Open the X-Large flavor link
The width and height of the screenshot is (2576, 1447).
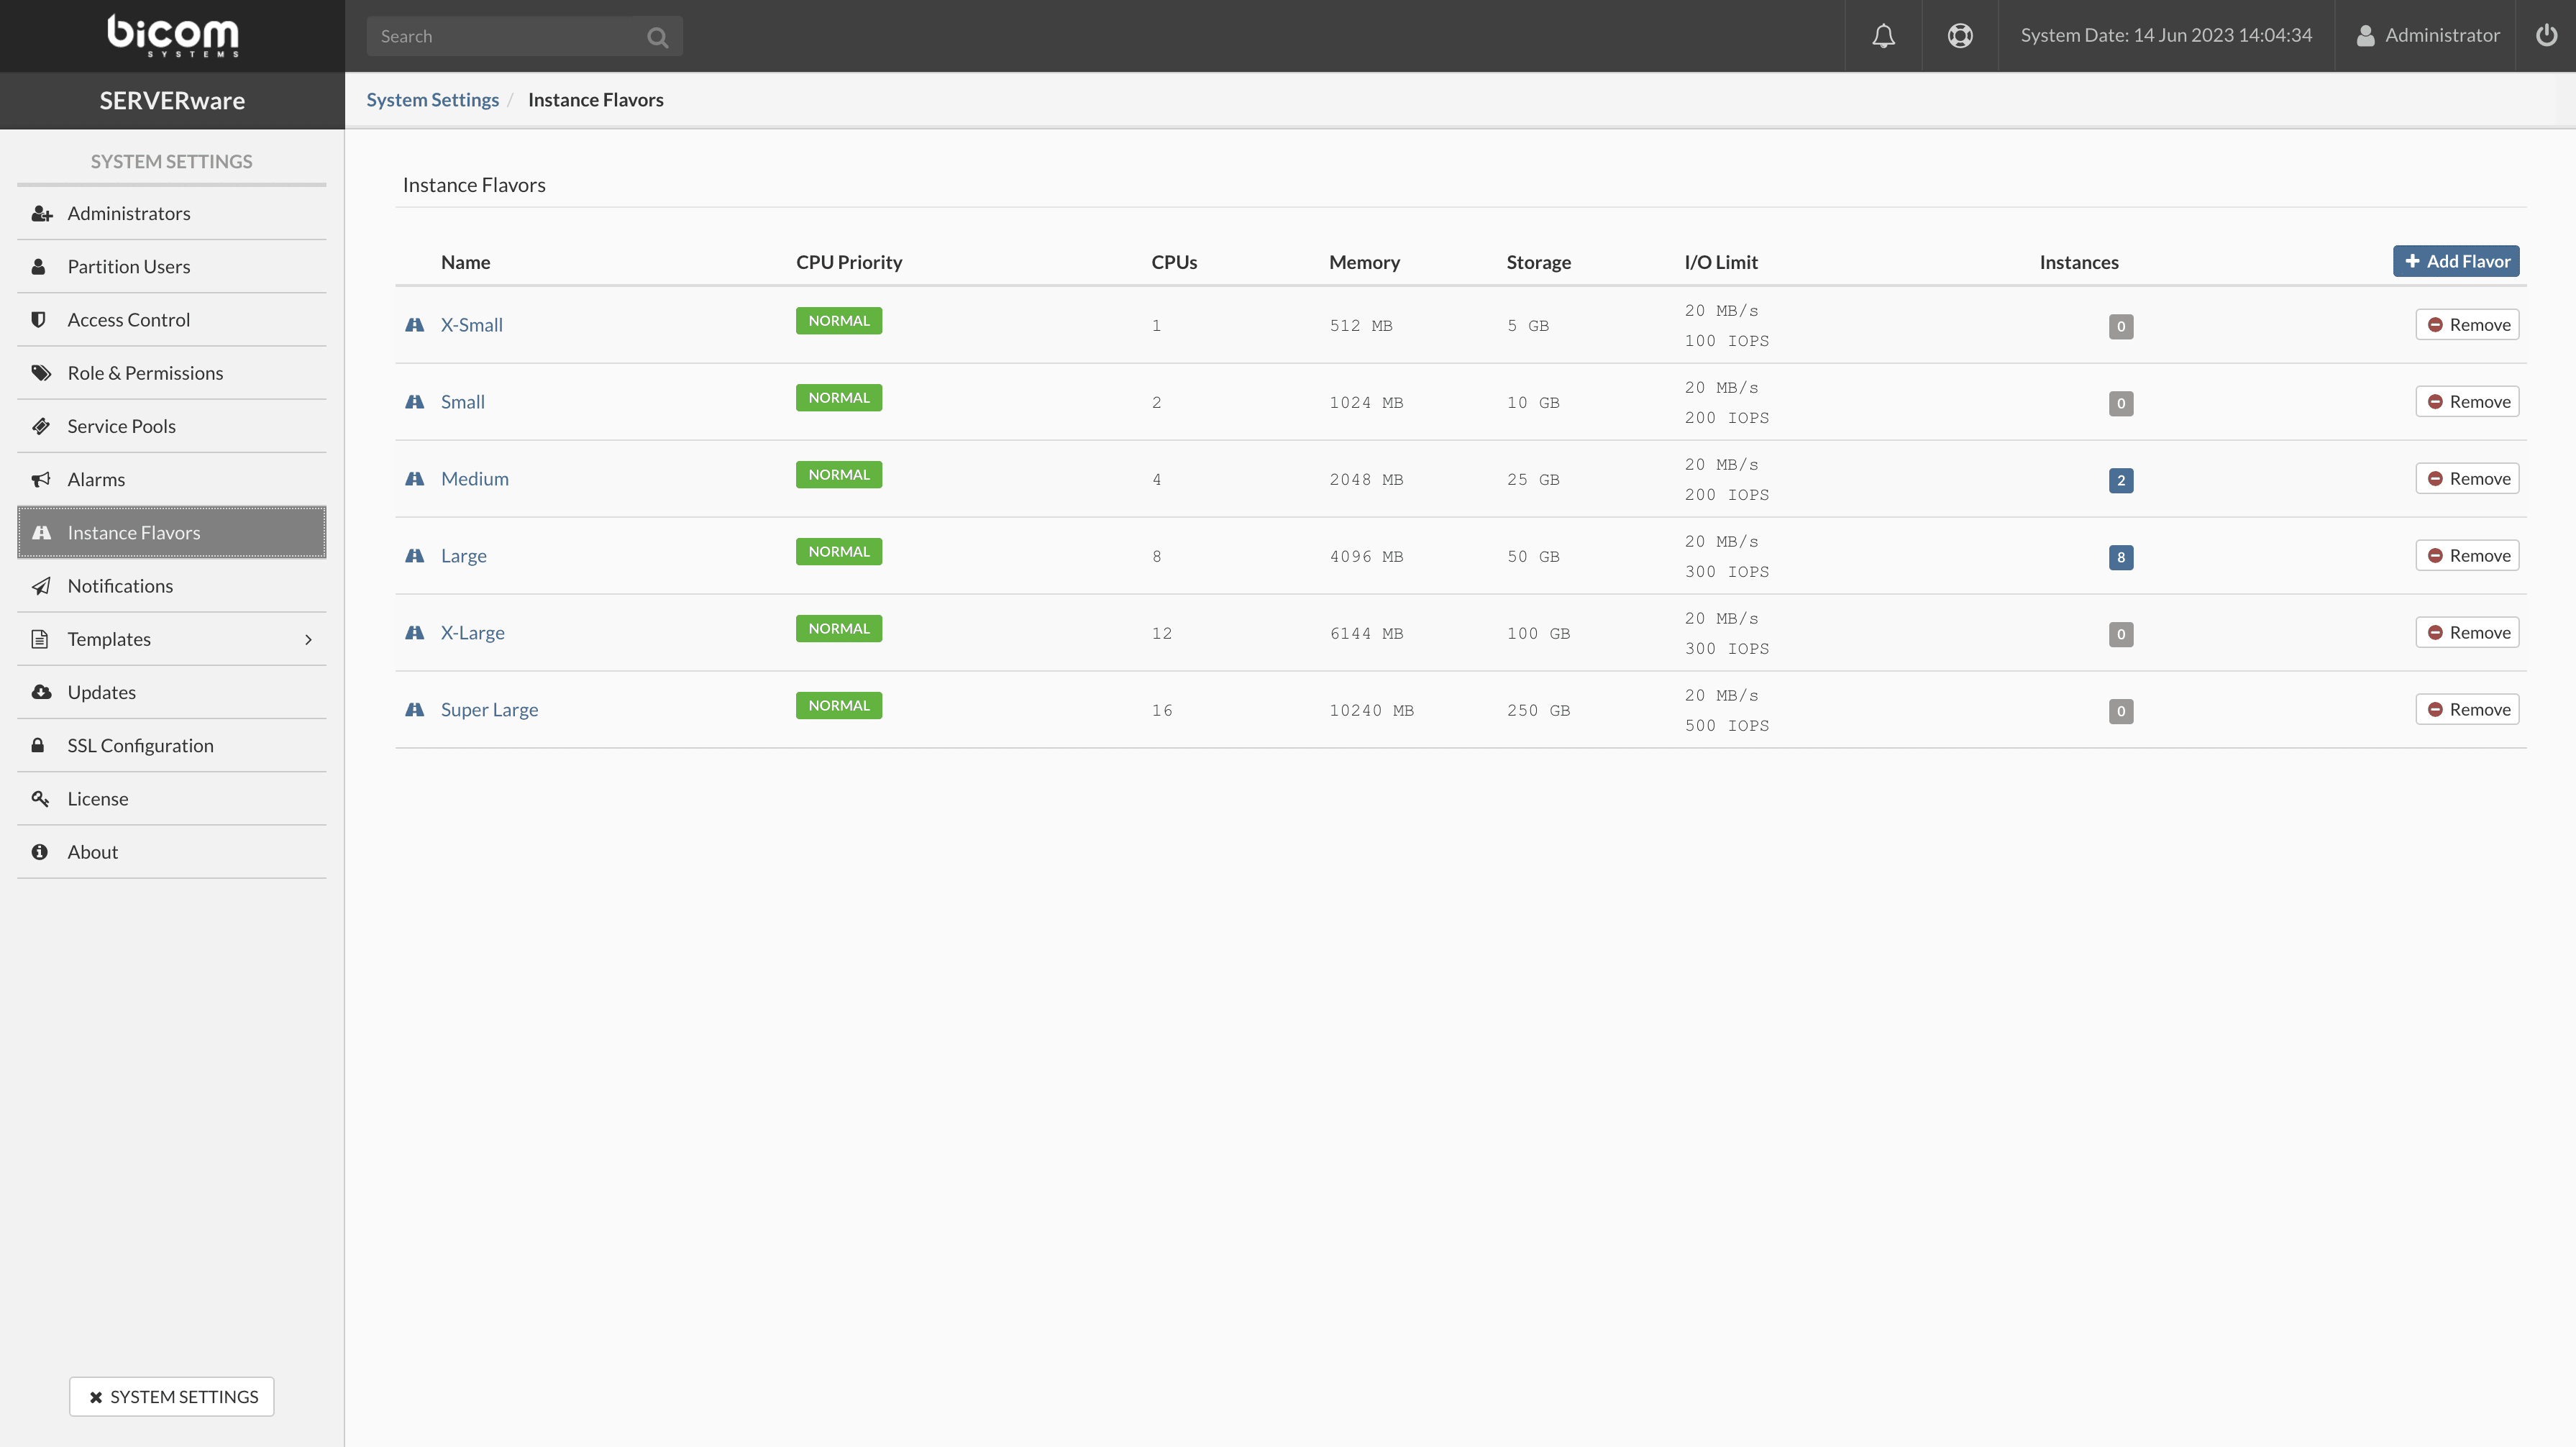pos(473,633)
